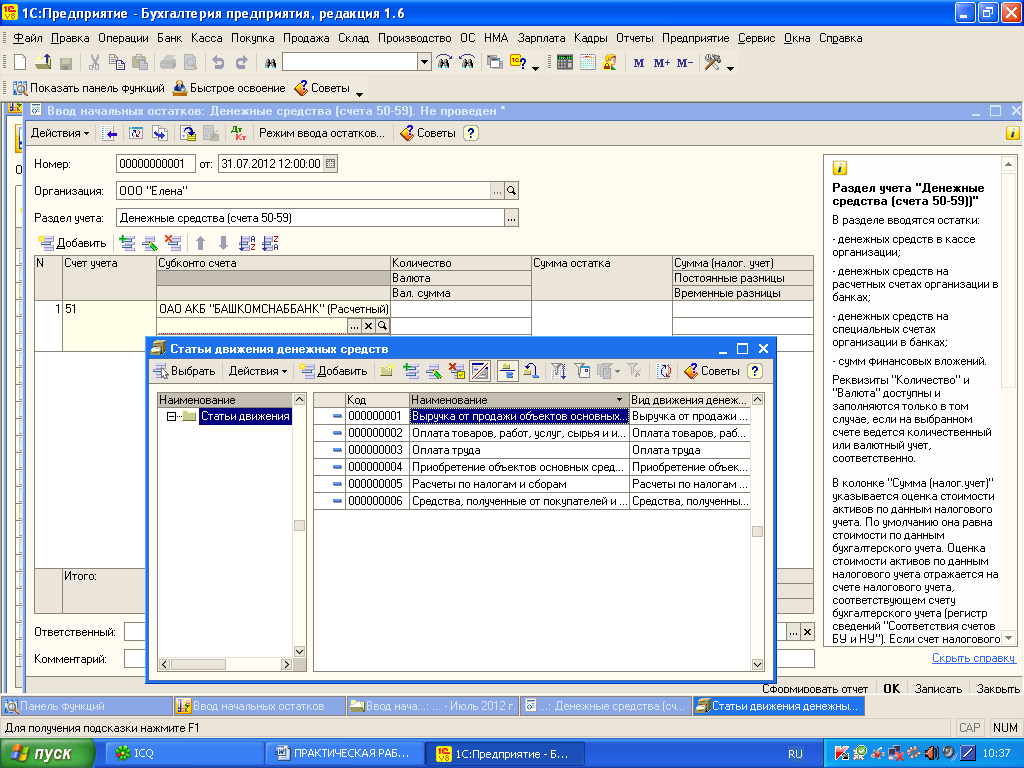Image resolution: width=1024 pixels, height=768 pixels.
Task: Click the RU language indicator in the taskbar
Action: pos(795,754)
